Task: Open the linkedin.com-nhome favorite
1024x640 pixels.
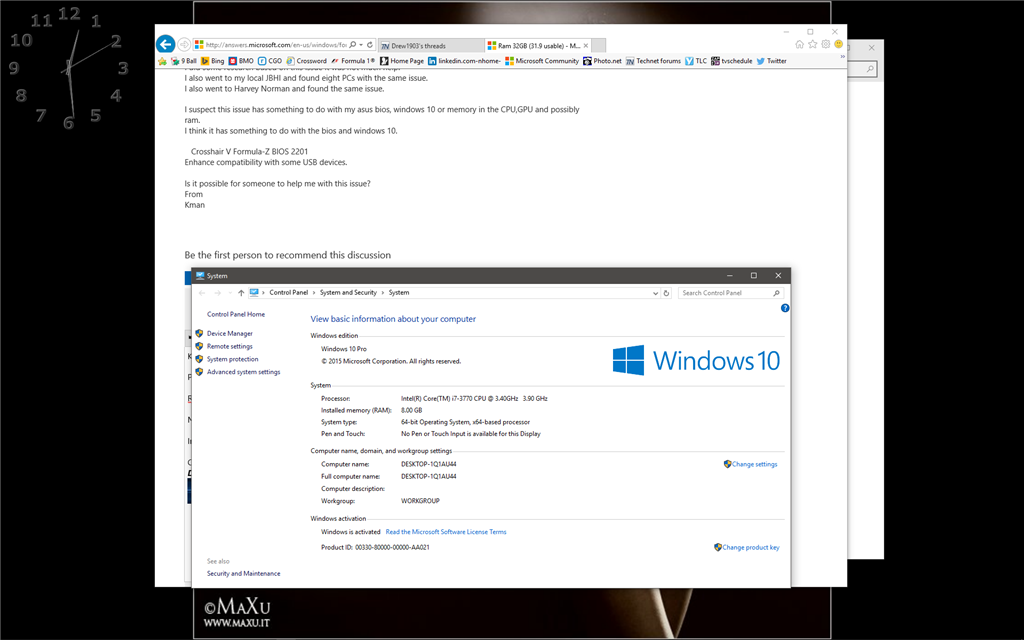Action: coord(464,61)
